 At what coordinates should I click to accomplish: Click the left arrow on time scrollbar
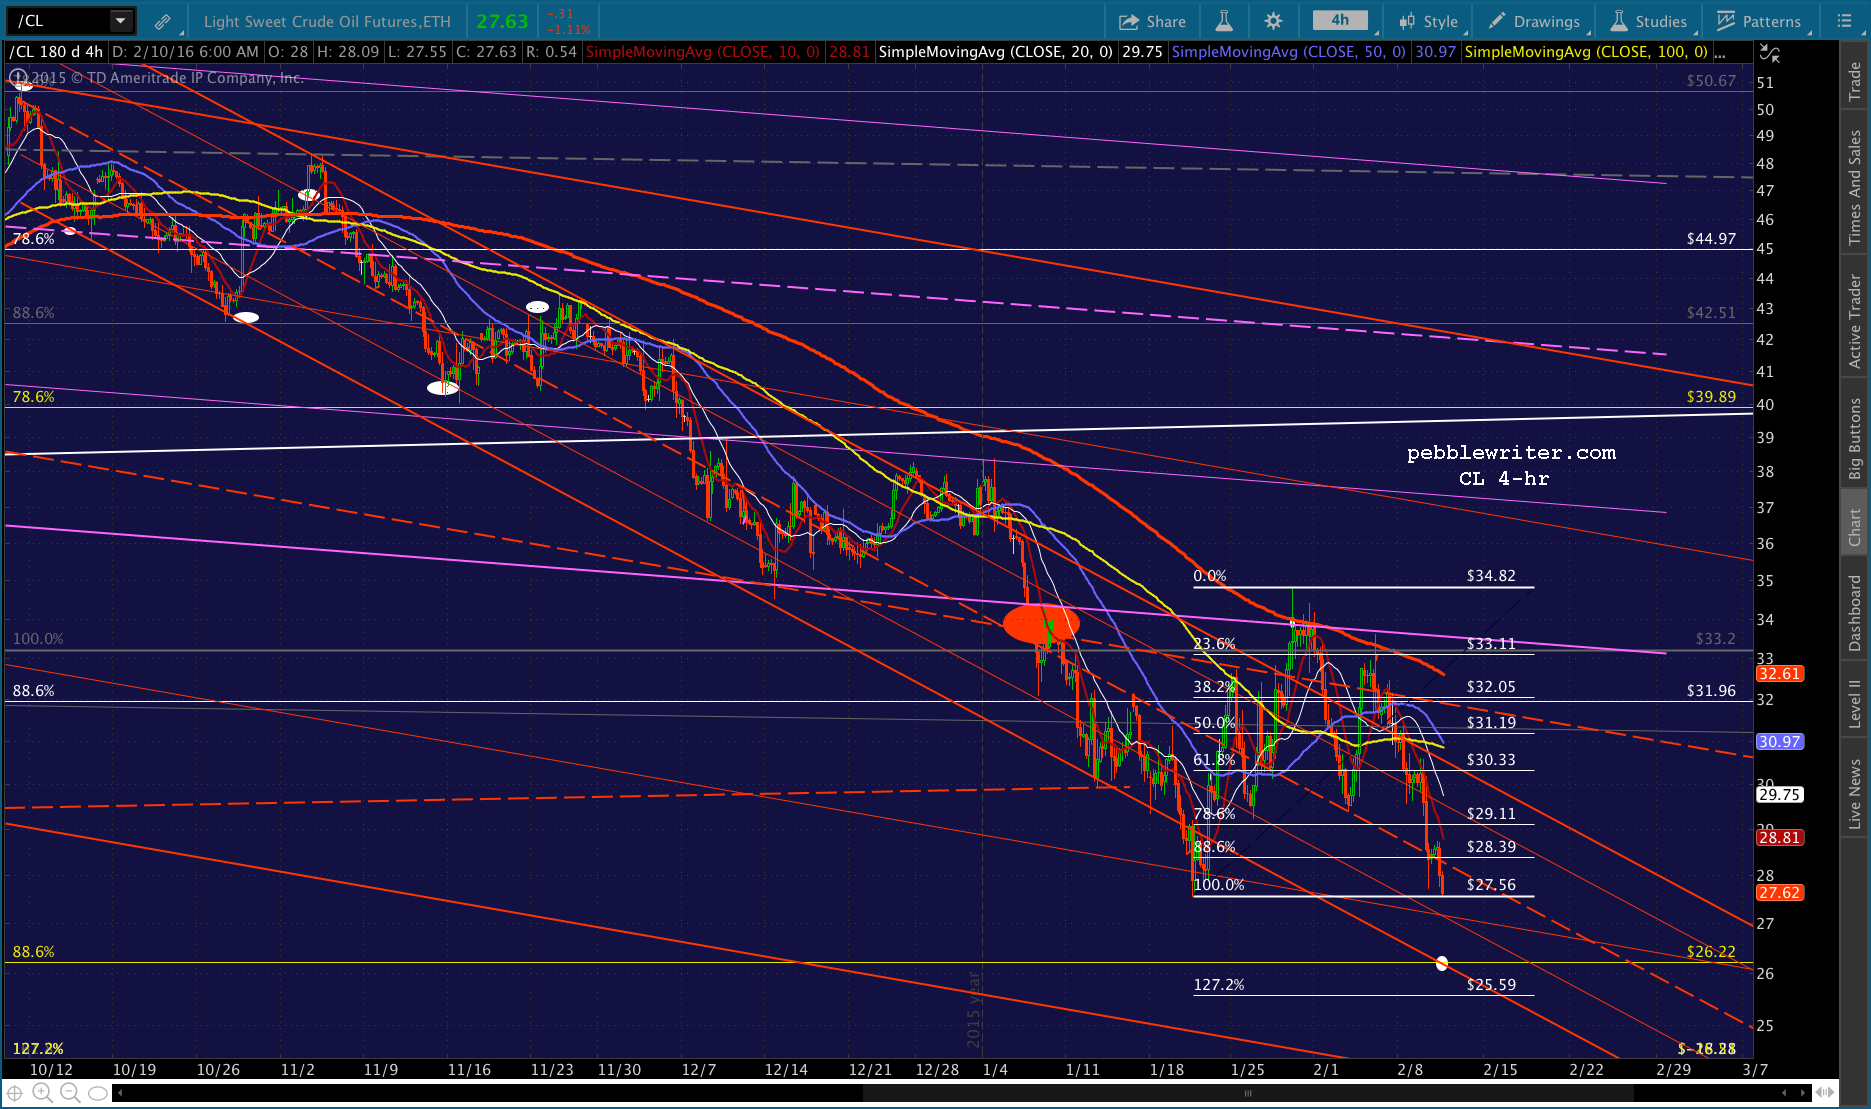click(120, 1093)
